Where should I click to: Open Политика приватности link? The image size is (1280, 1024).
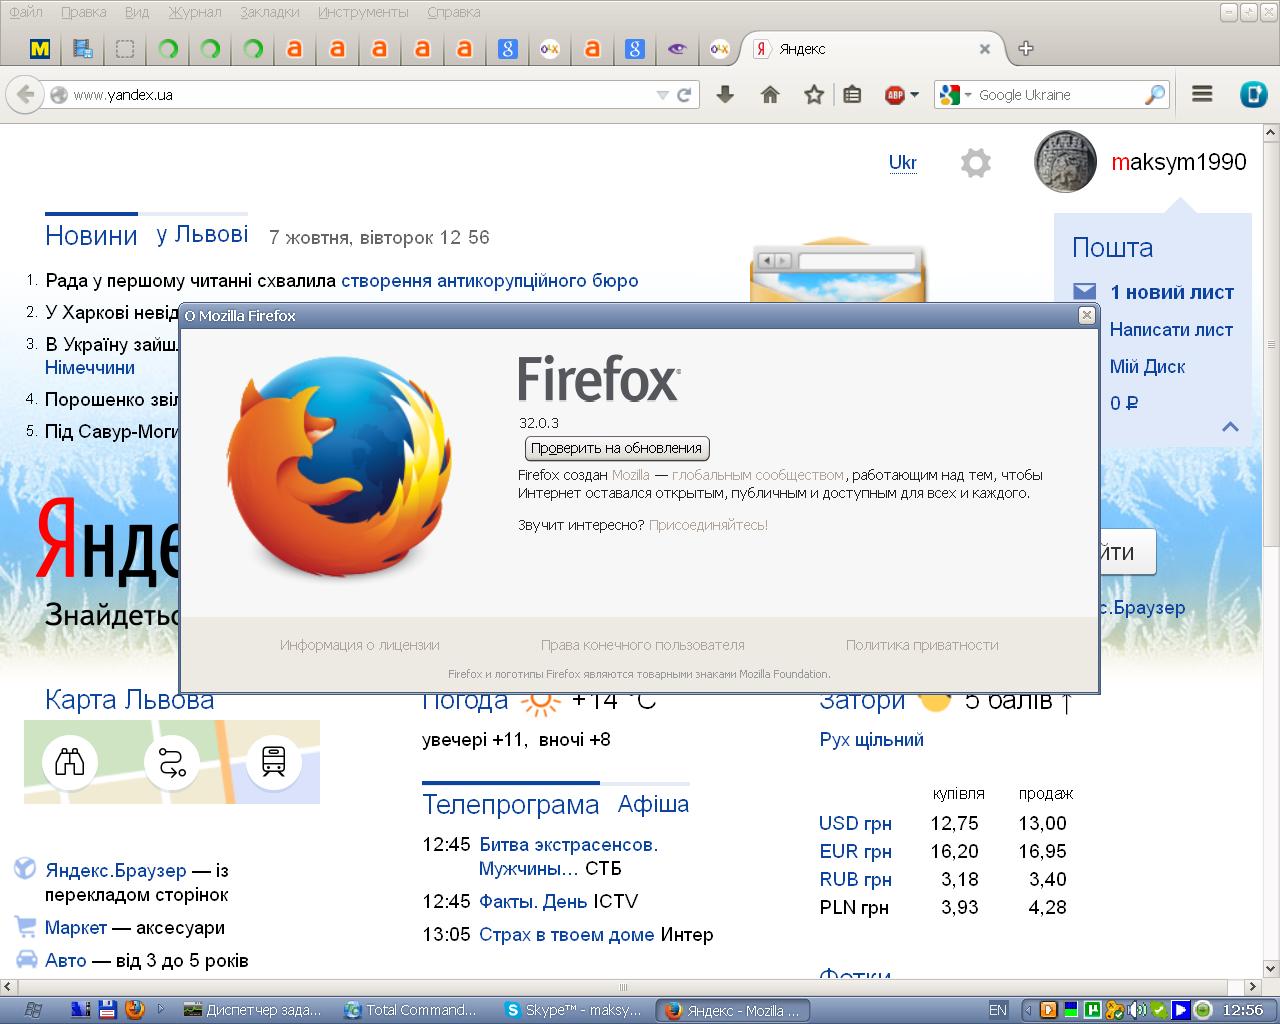922,645
